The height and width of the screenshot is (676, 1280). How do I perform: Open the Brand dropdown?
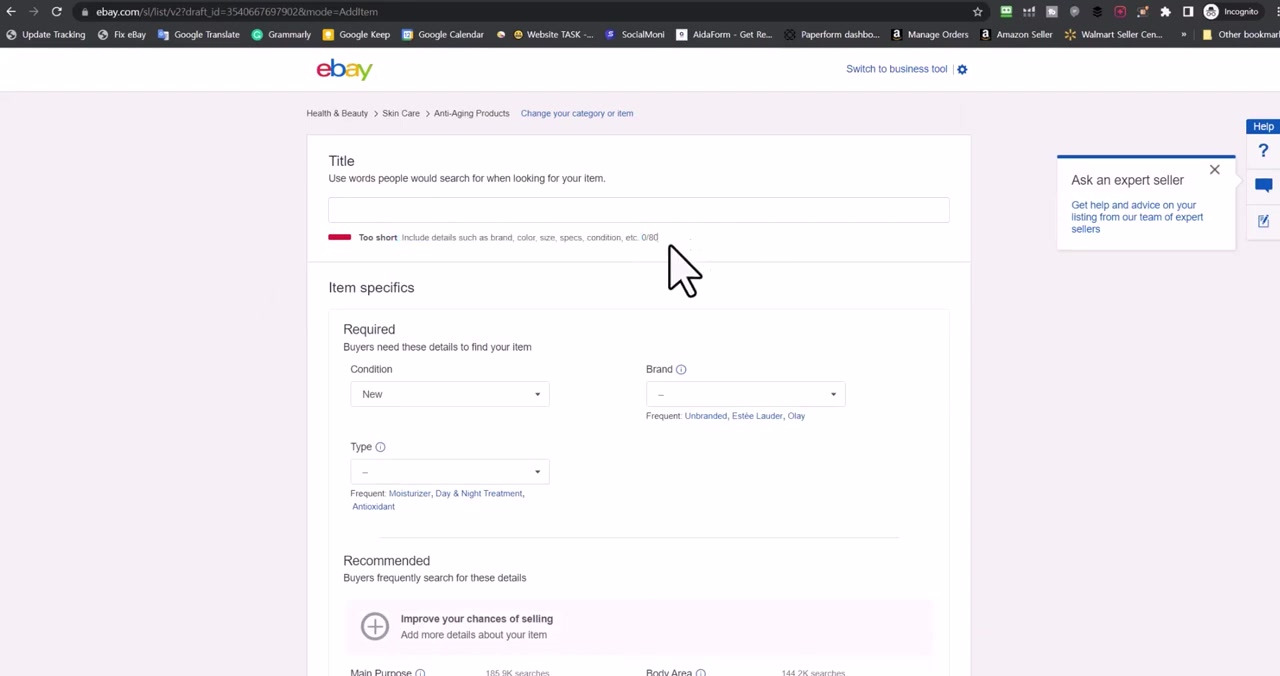coord(746,394)
